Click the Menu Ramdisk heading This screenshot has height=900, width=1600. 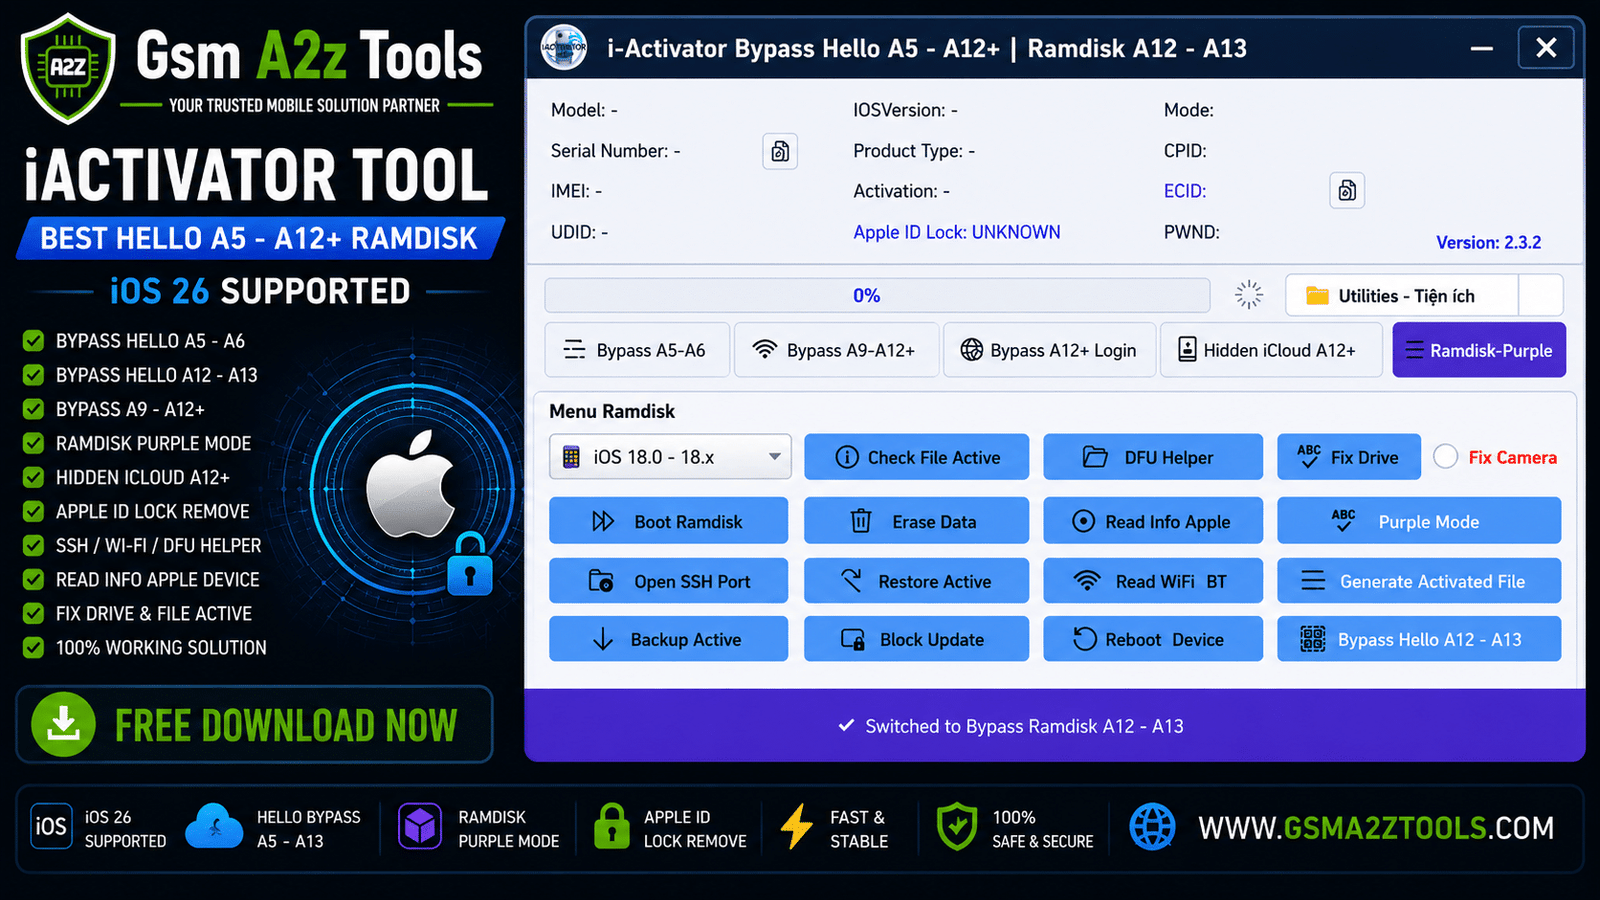(612, 411)
